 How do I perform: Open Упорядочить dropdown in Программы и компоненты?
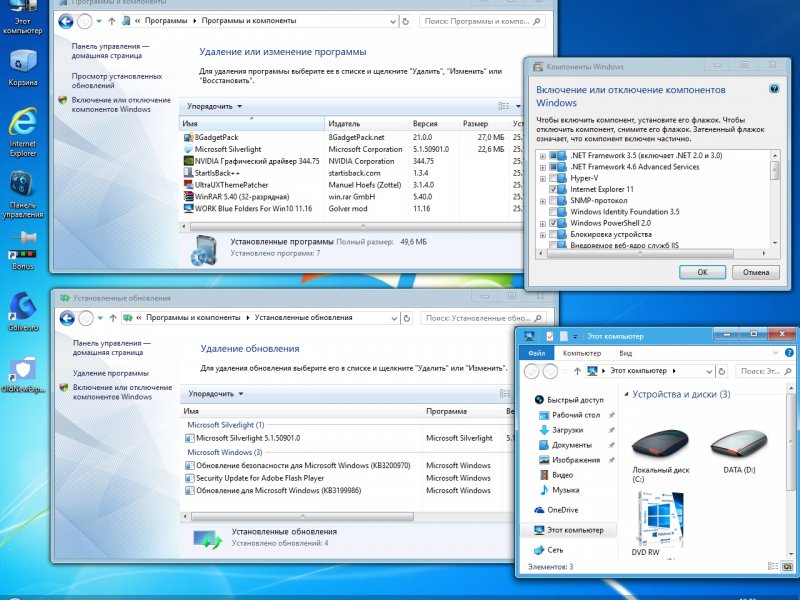pos(214,106)
